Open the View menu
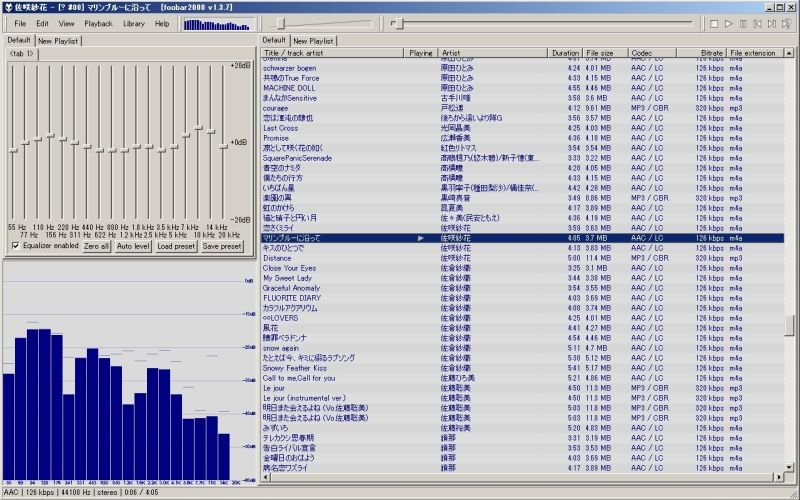 pyautogui.click(x=66, y=23)
